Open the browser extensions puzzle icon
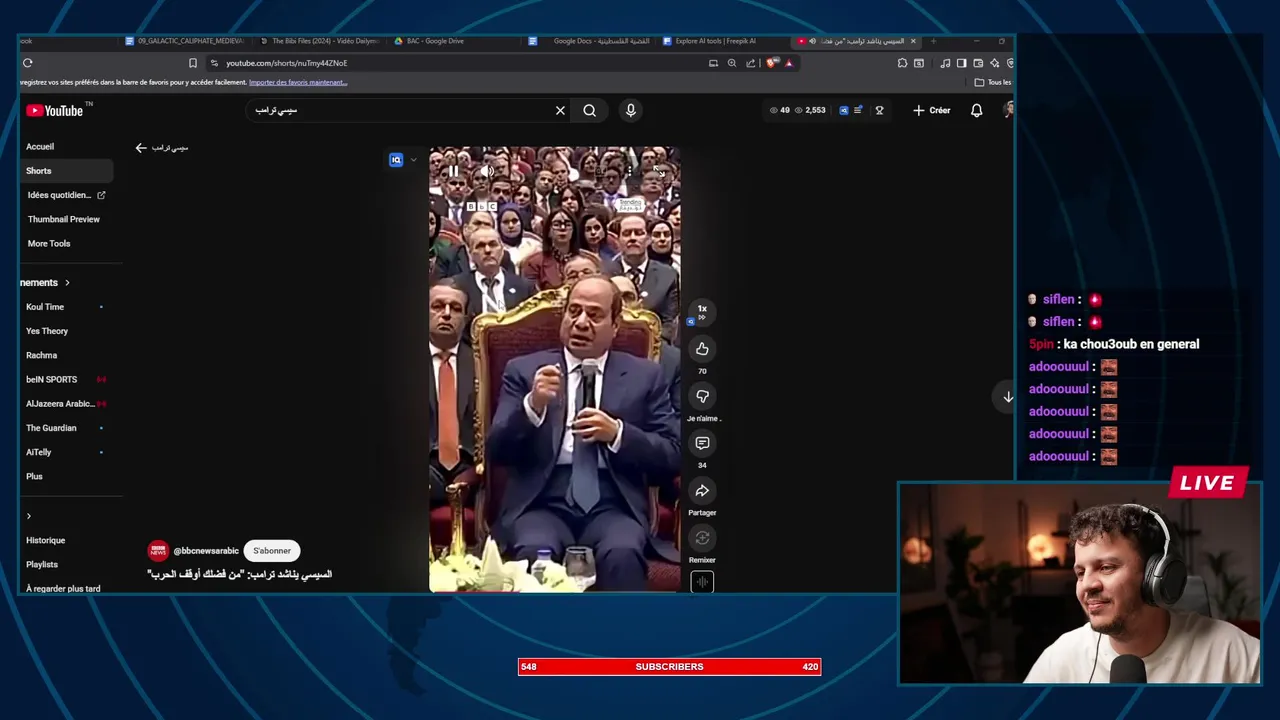Screen dimensions: 1280x720 click(x=902, y=63)
